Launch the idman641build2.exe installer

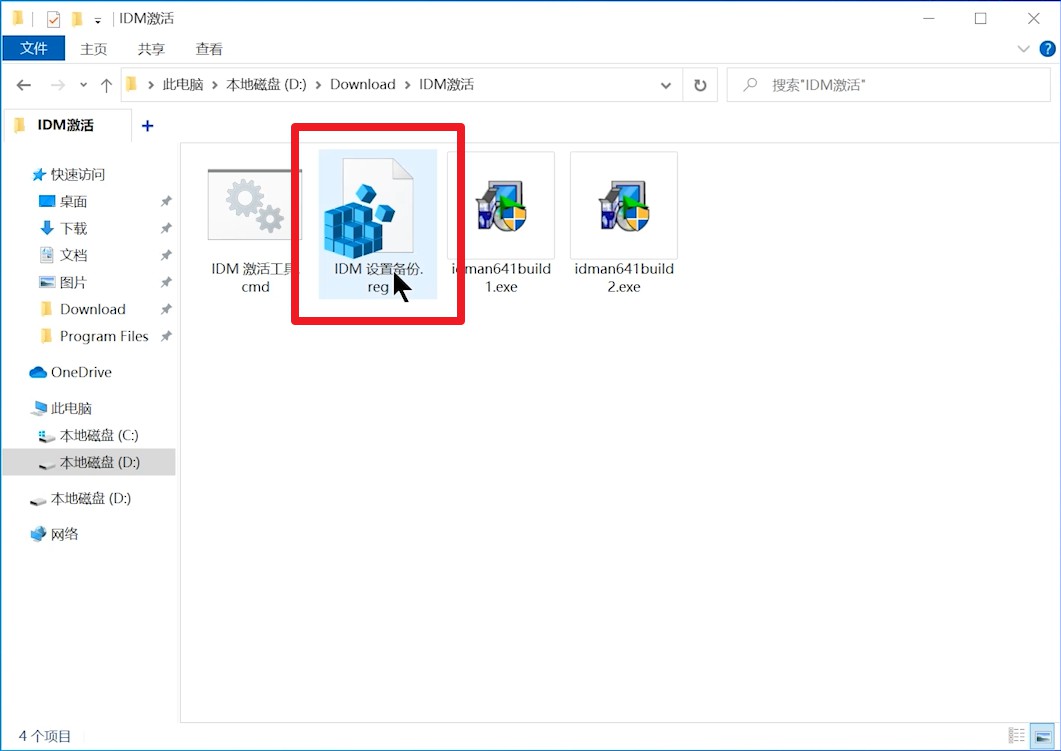623,205
